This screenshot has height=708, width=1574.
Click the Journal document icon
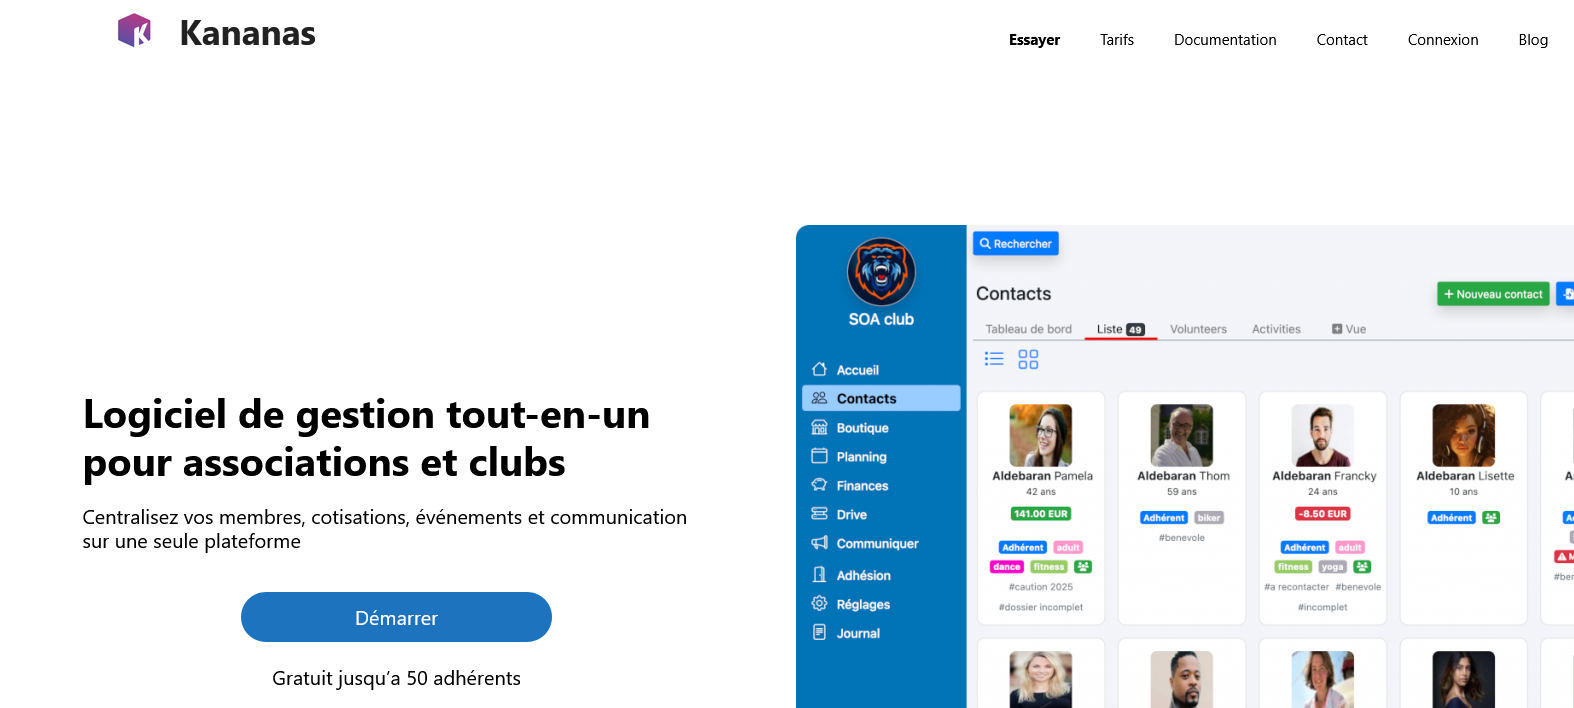pos(819,633)
